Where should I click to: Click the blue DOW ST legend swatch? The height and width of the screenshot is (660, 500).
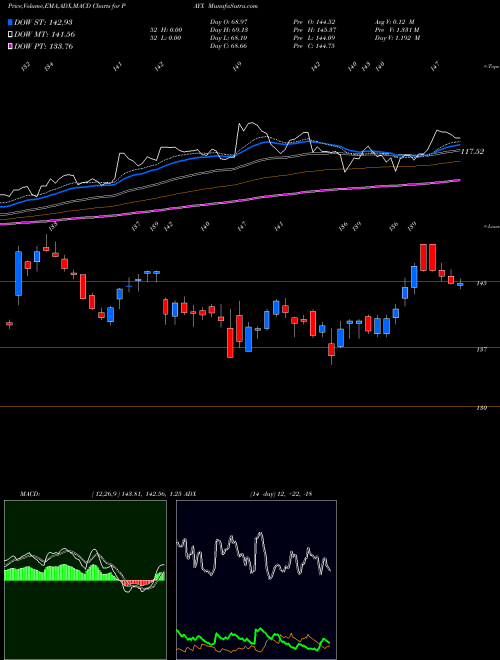click(x=11, y=22)
